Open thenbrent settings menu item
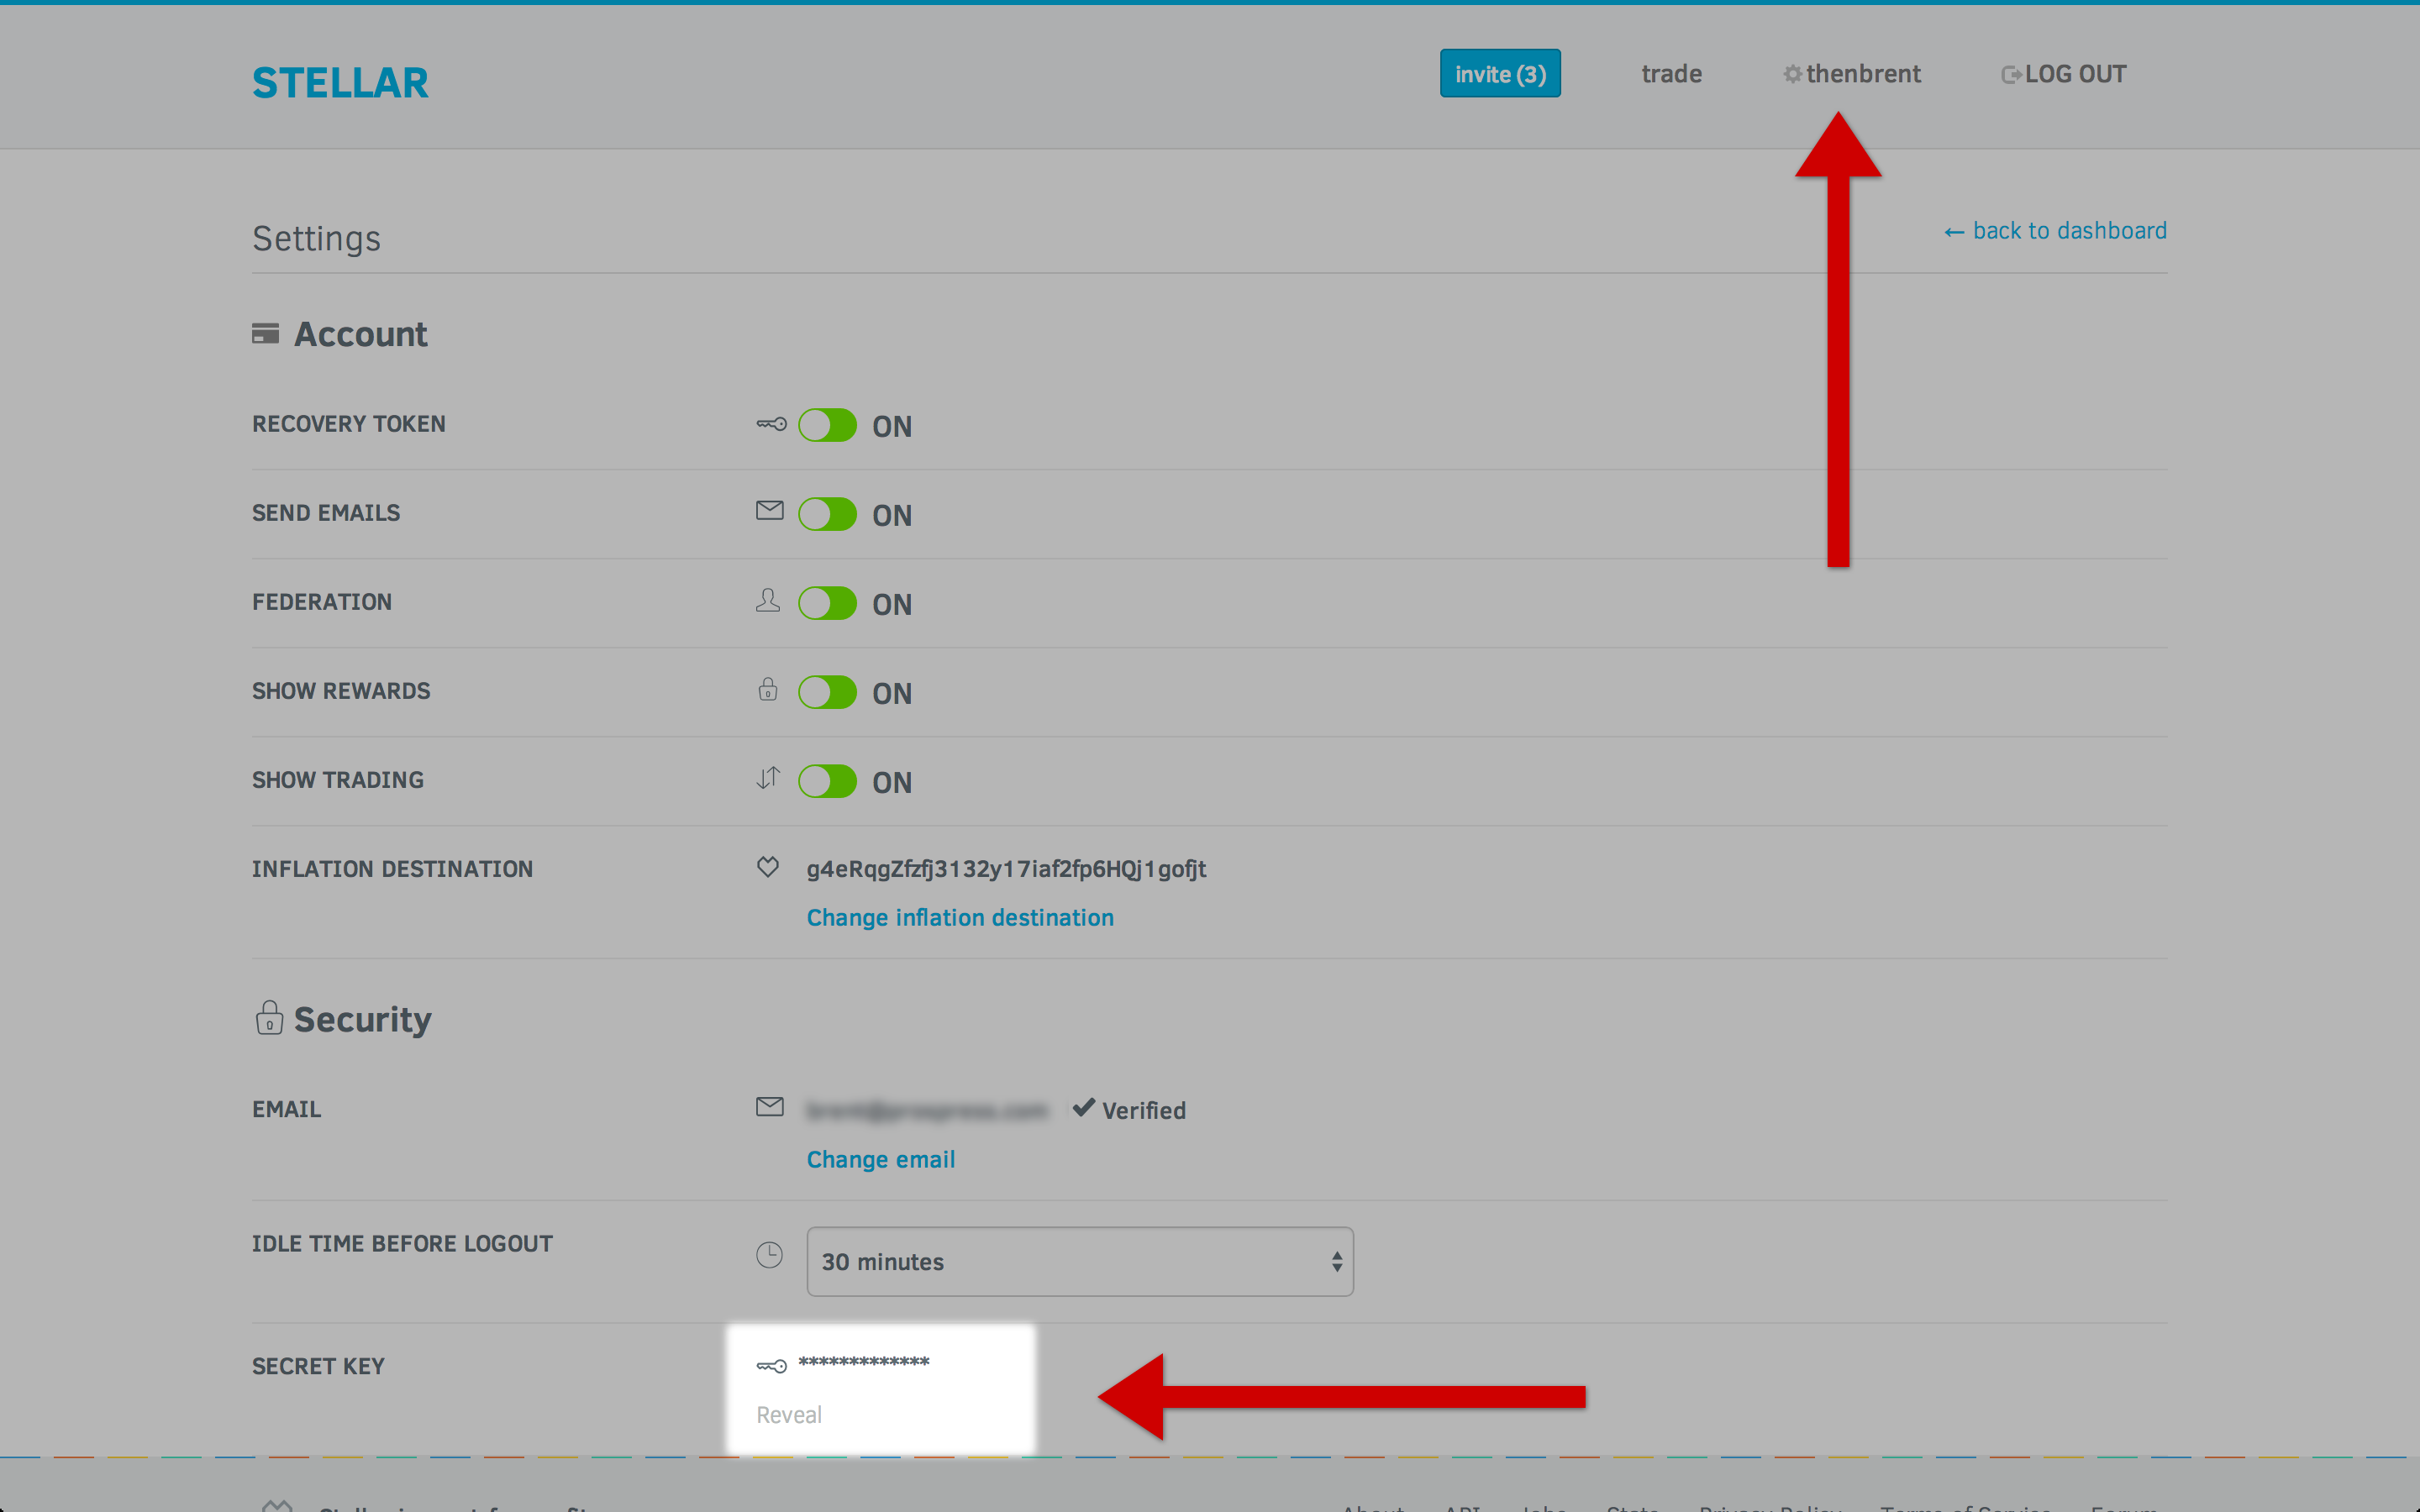Image resolution: width=2420 pixels, height=1512 pixels. pos(1852,74)
